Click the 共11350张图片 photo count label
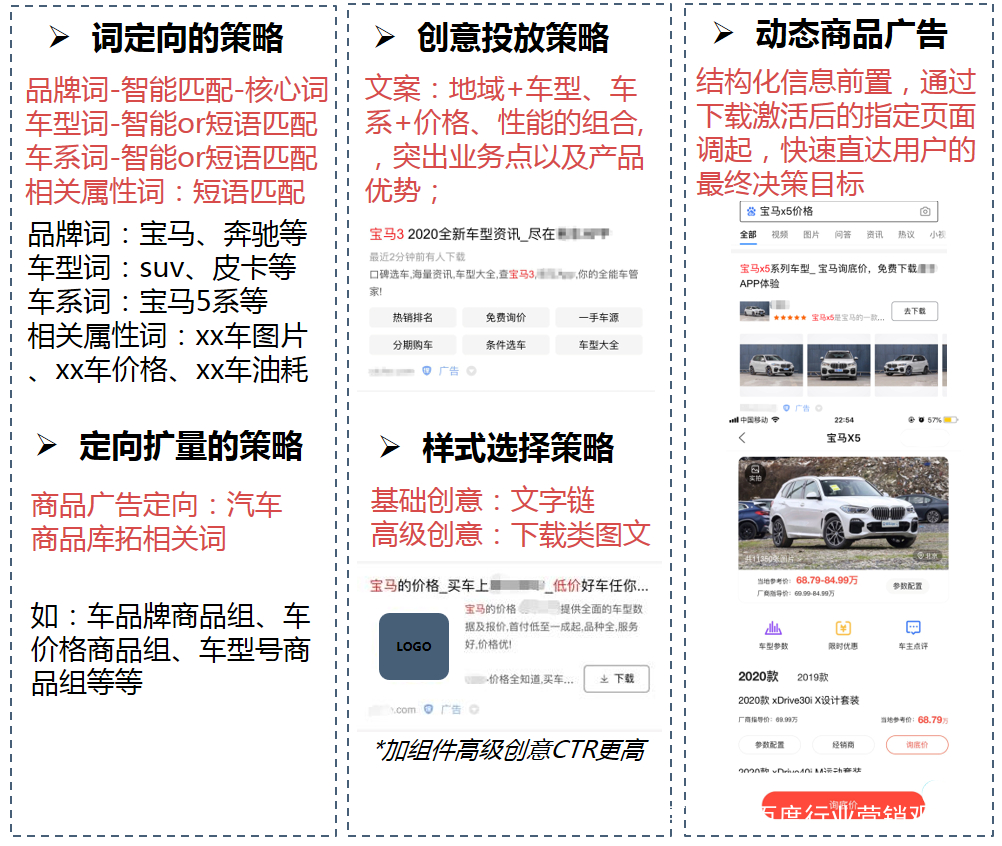This screenshot has height=846, width=1002. (x=769, y=558)
